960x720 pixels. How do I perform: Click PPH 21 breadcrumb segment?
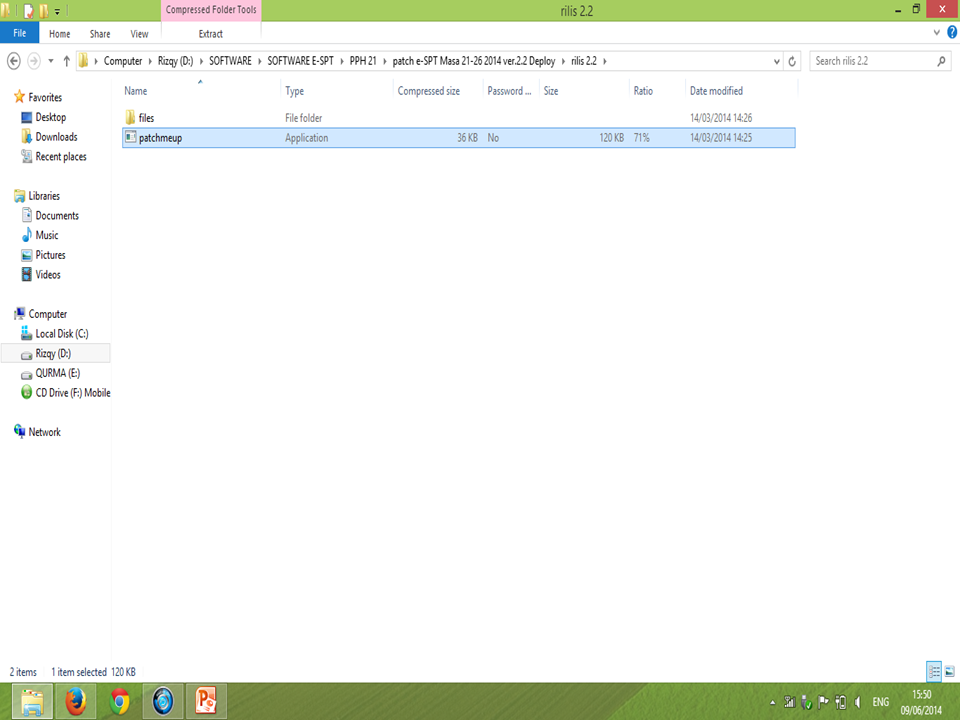(363, 61)
